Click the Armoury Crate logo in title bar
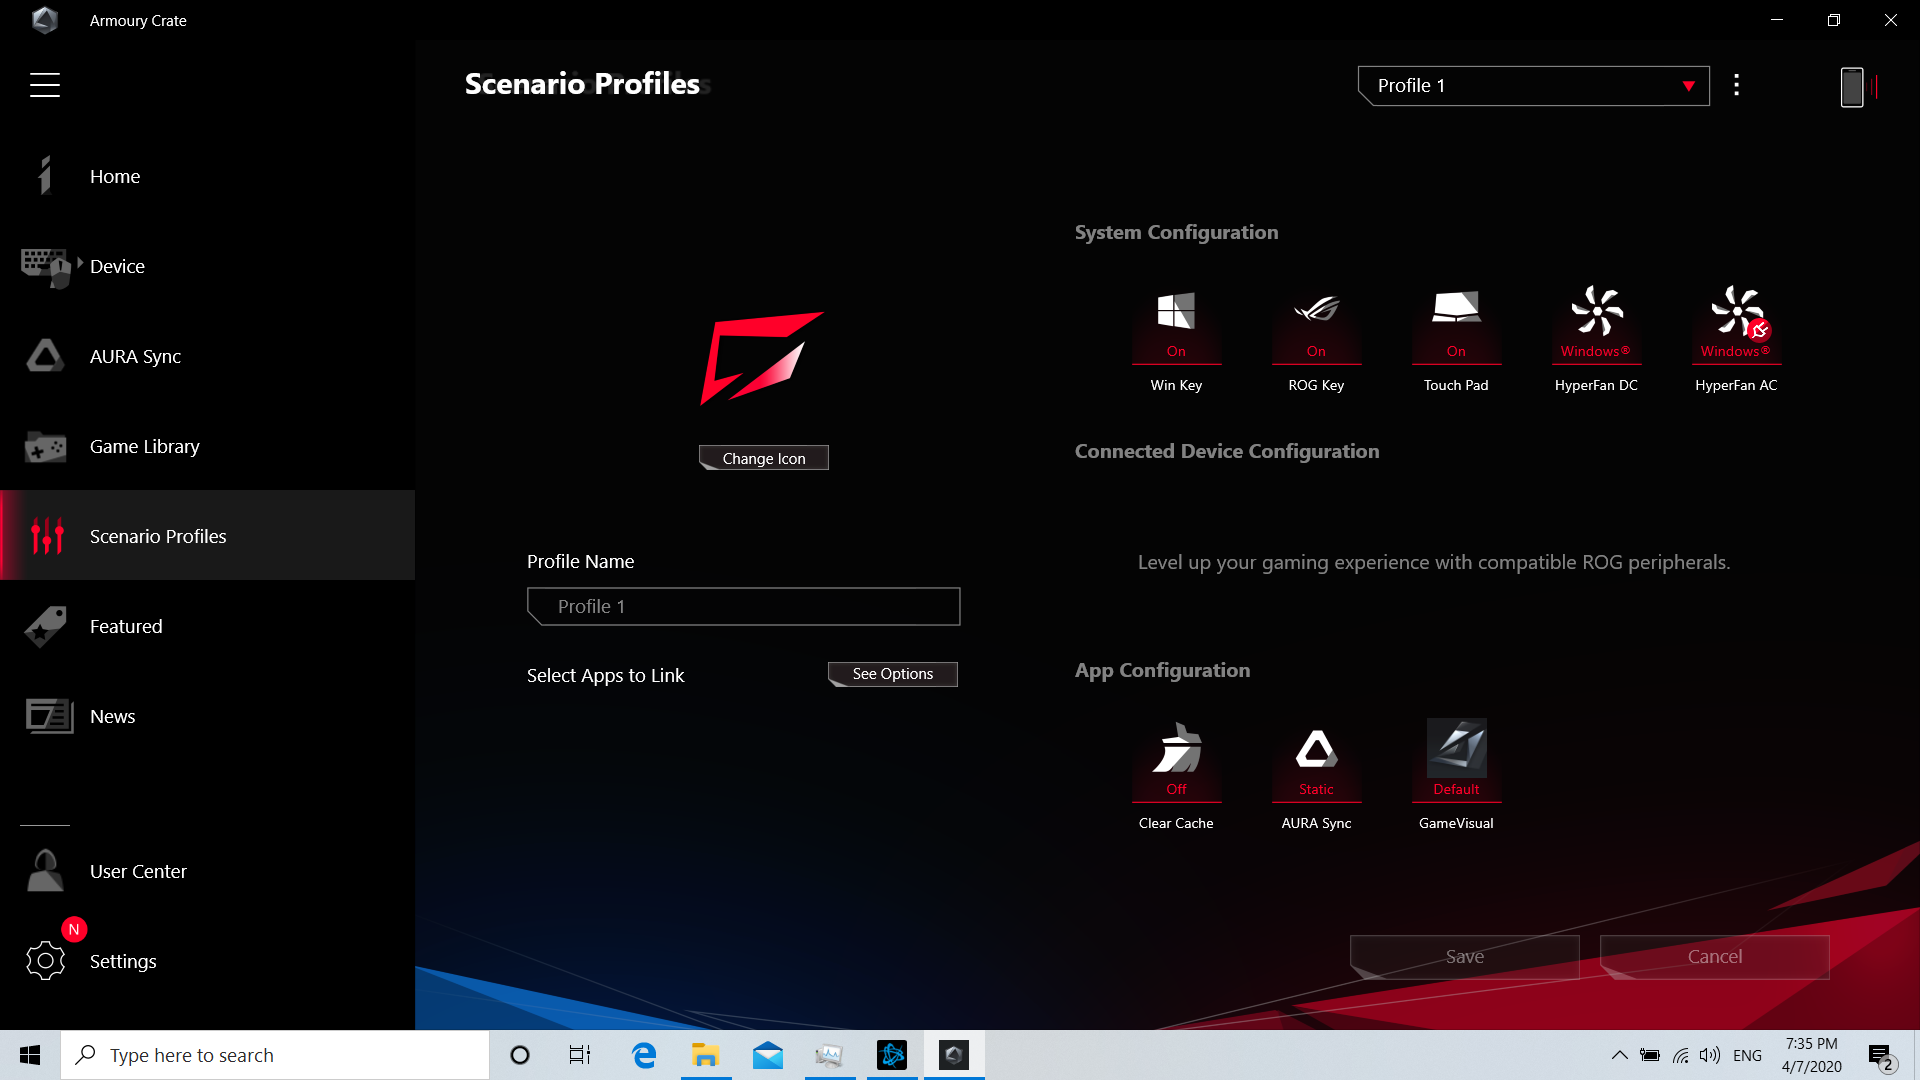The height and width of the screenshot is (1080, 1920). point(45,20)
